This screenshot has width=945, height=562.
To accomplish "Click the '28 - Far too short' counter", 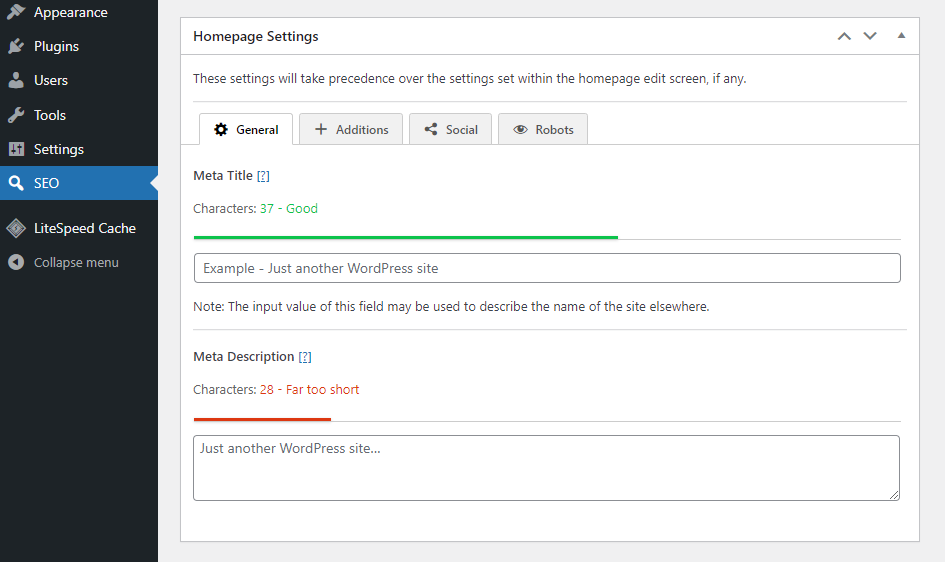I will pos(309,390).
